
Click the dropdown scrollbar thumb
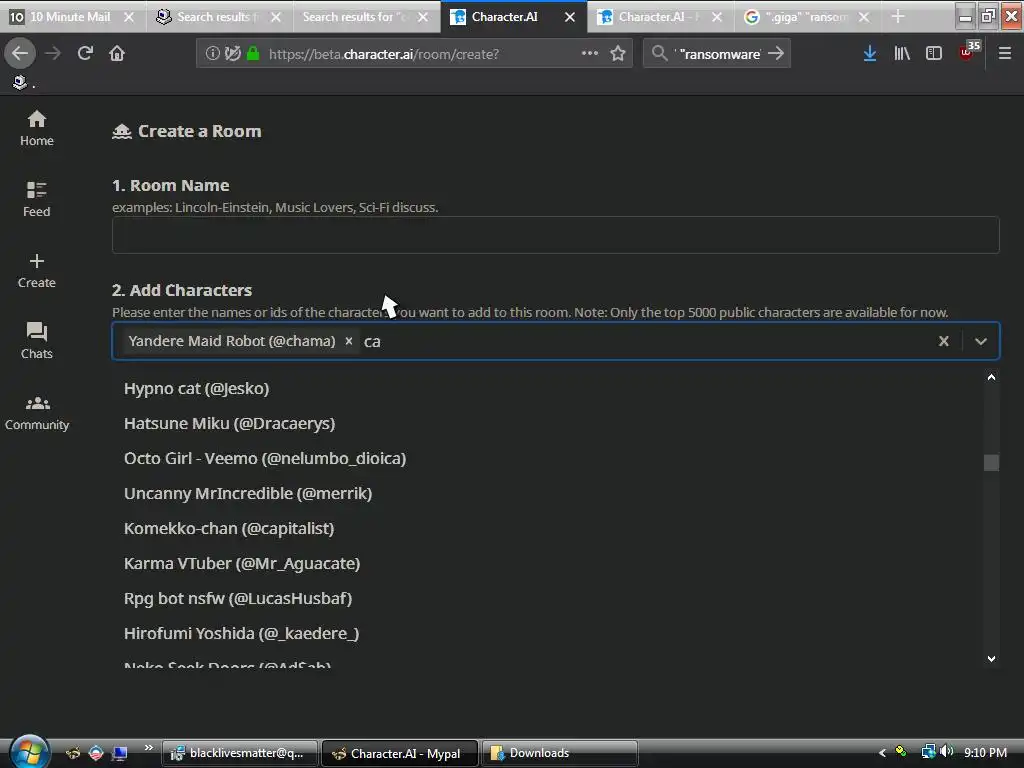[991, 462]
